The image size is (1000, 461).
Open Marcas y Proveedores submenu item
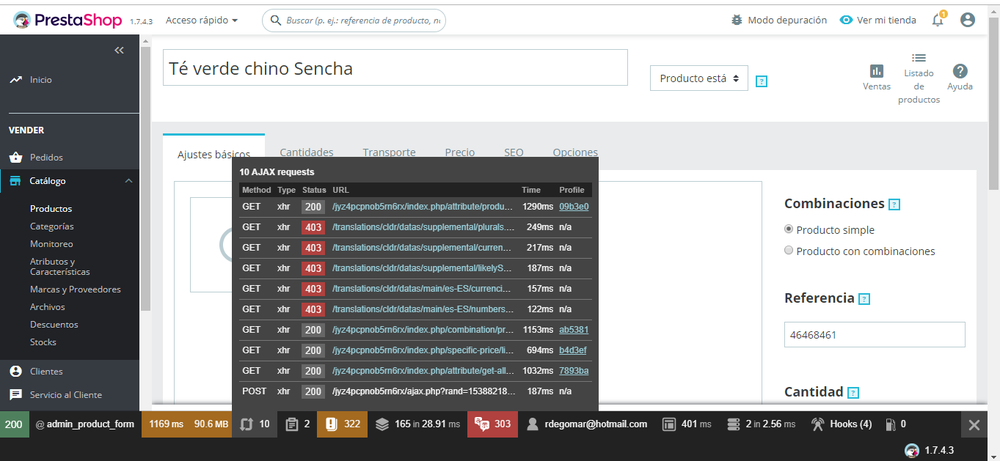(x=75, y=289)
